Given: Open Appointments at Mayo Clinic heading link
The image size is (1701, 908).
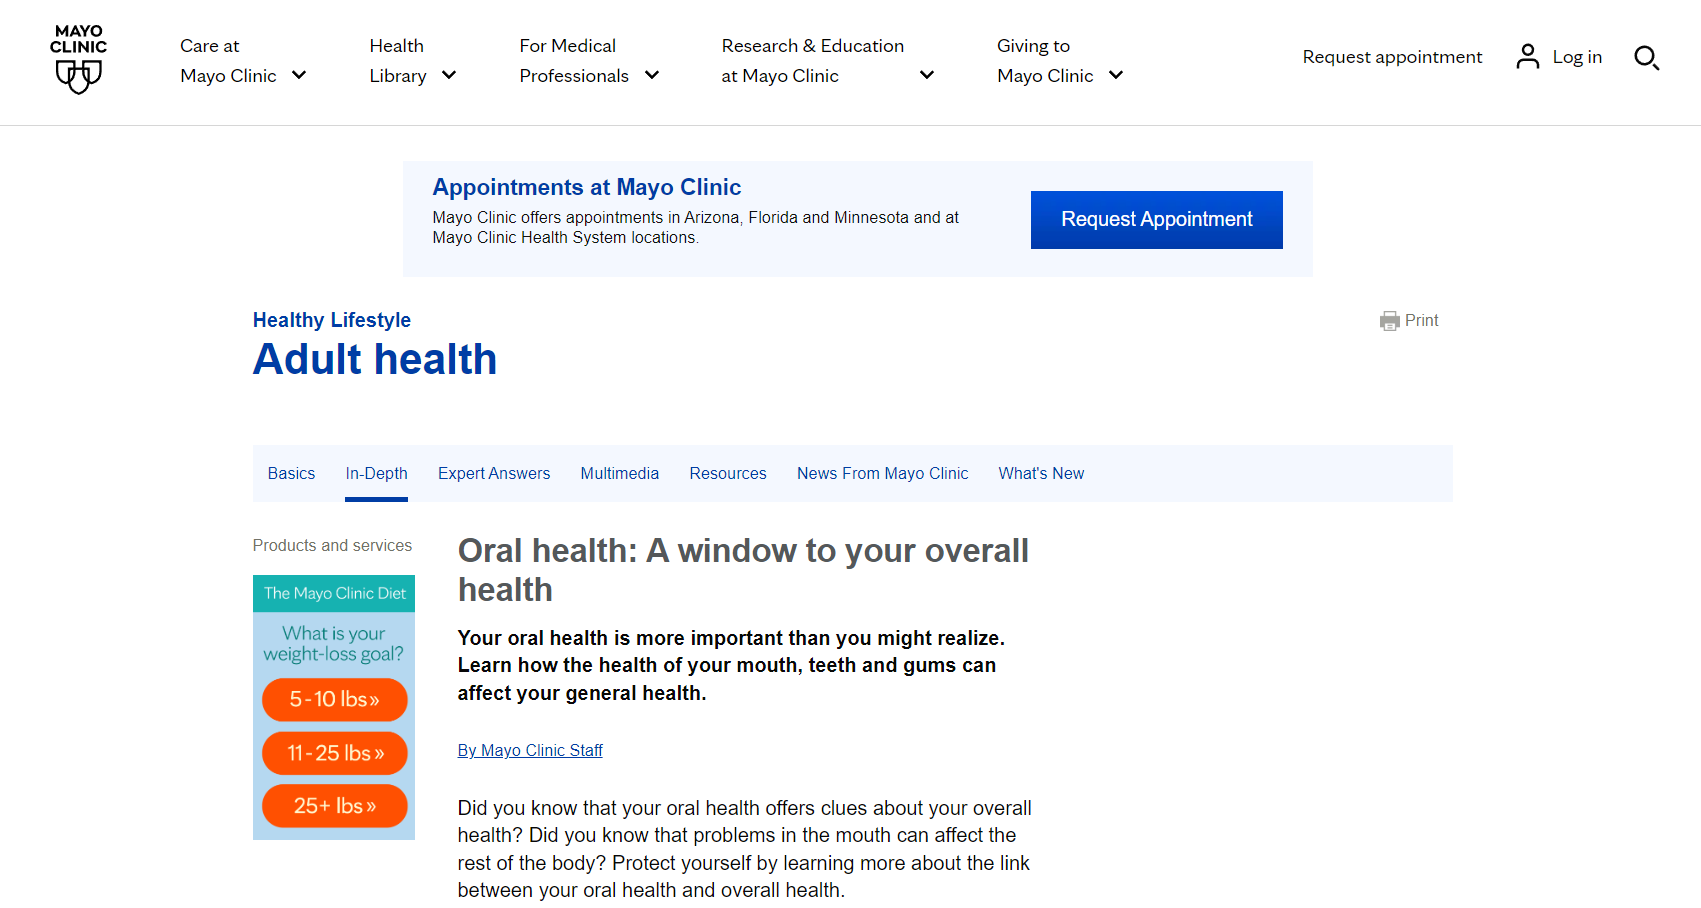Looking at the screenshot, I should [587, 187].
